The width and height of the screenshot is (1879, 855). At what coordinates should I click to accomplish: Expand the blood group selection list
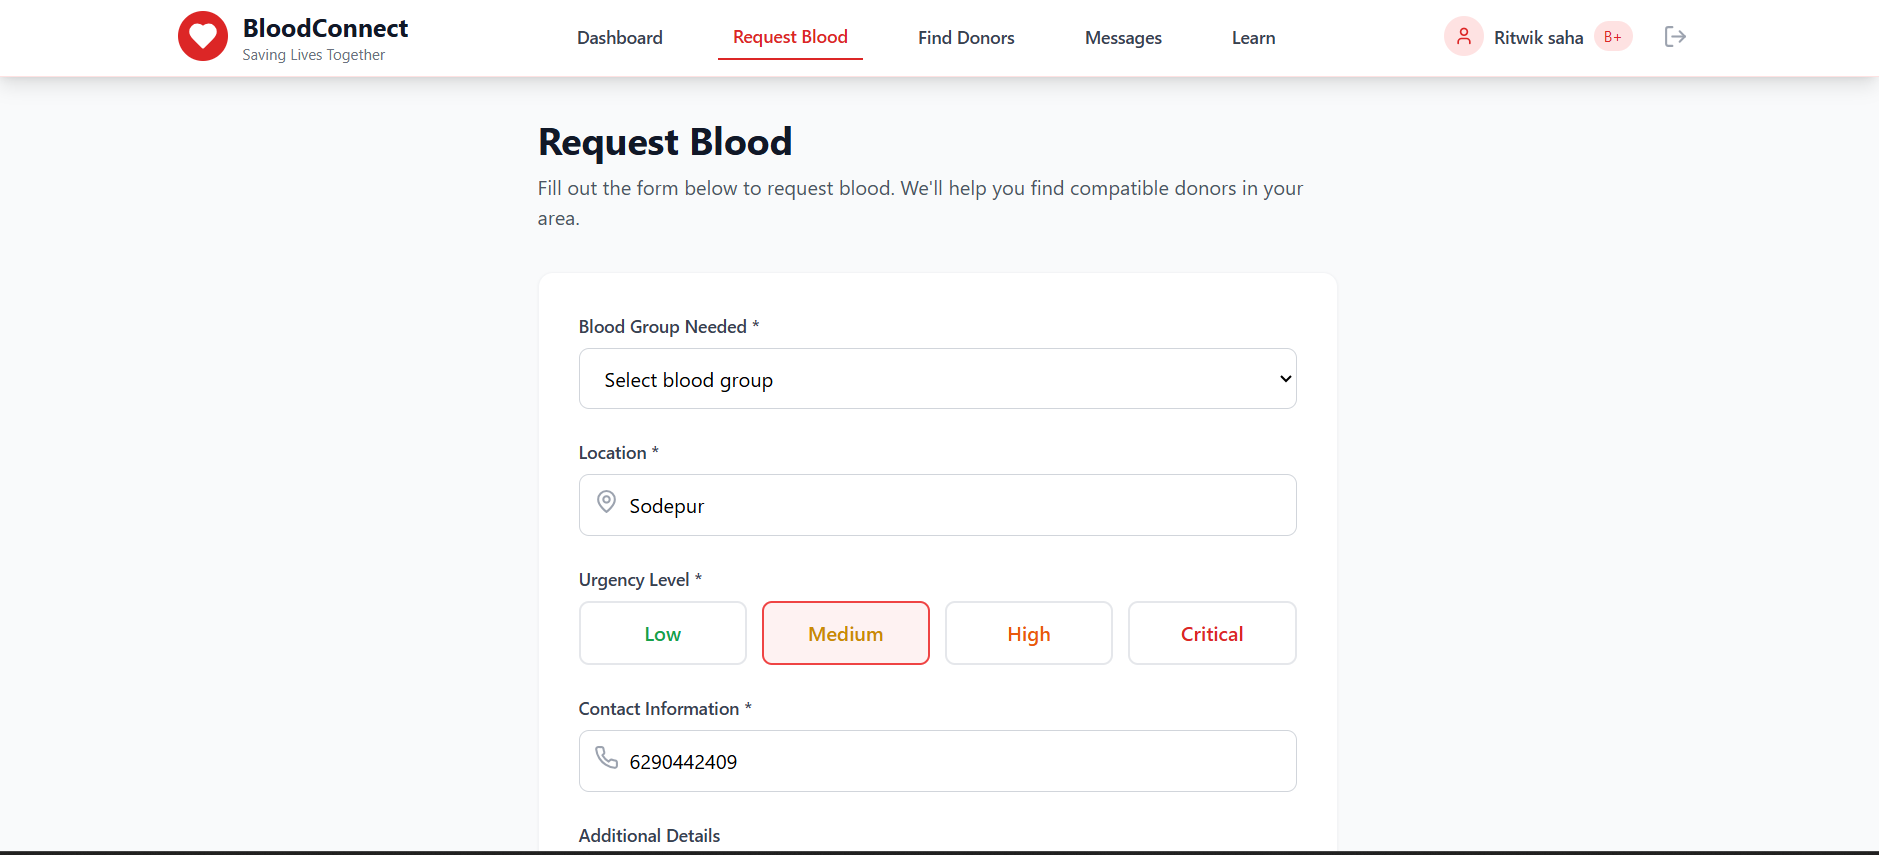point(937,379)
